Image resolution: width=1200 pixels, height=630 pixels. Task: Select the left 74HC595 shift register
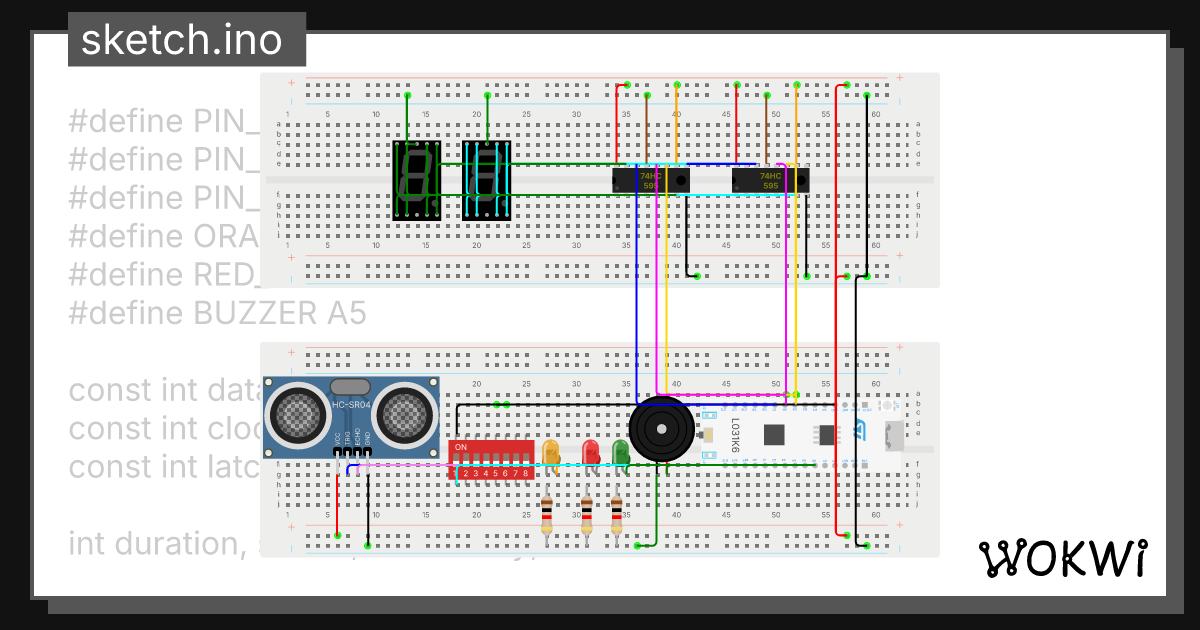coord(650,180)
